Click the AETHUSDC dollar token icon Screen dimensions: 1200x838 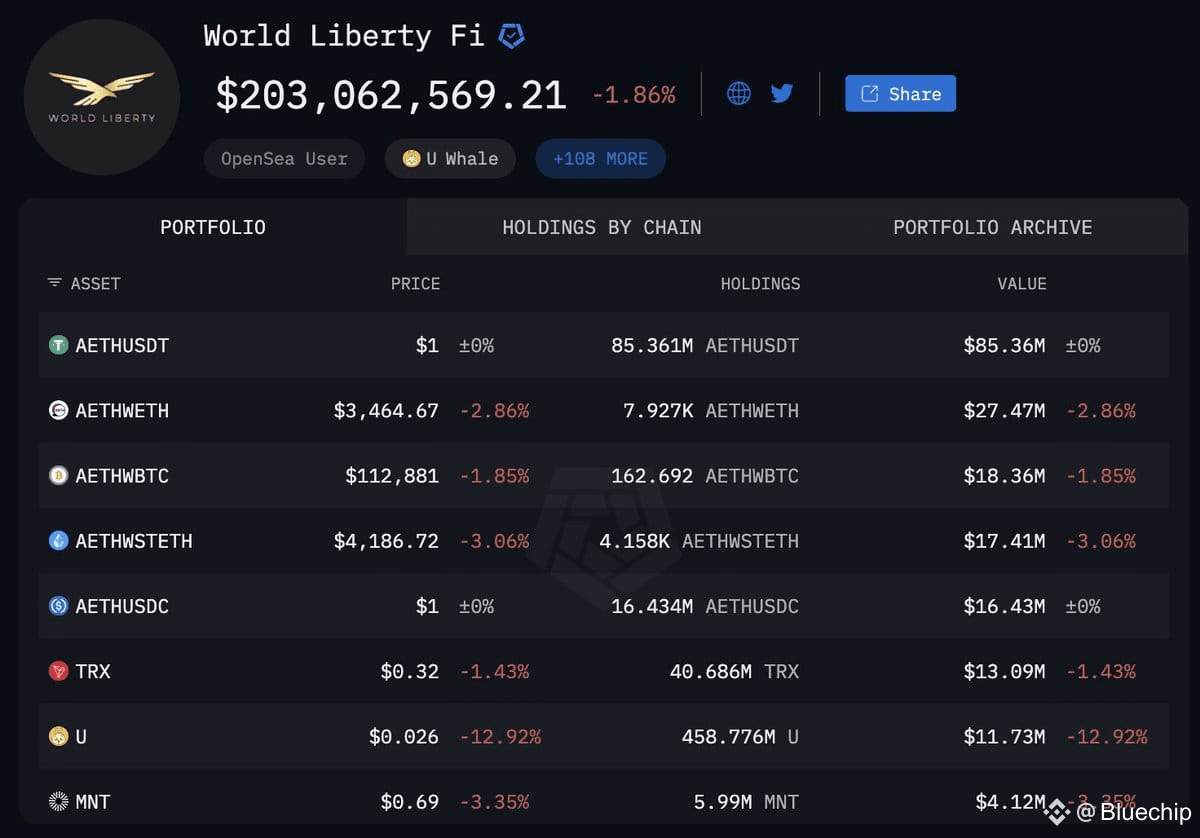[59, 606]
